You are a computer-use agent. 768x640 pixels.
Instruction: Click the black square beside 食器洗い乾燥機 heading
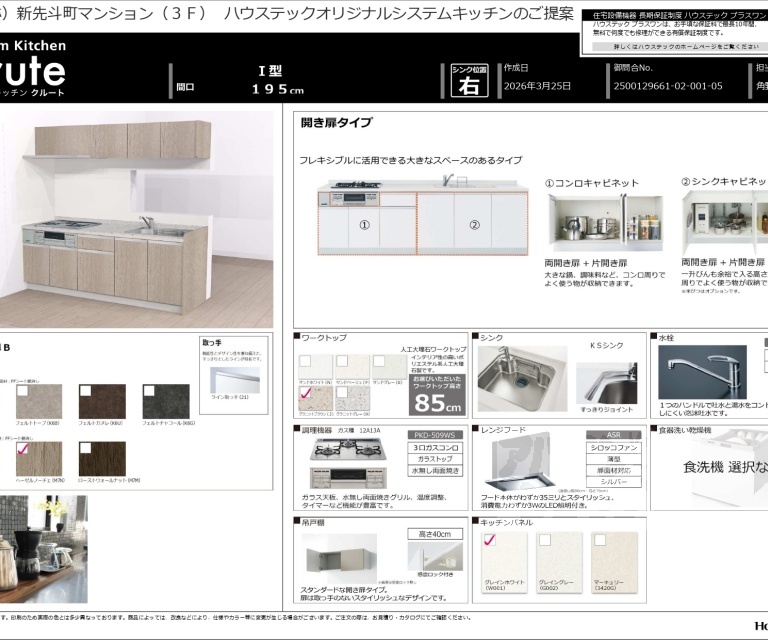coord(653,428)
